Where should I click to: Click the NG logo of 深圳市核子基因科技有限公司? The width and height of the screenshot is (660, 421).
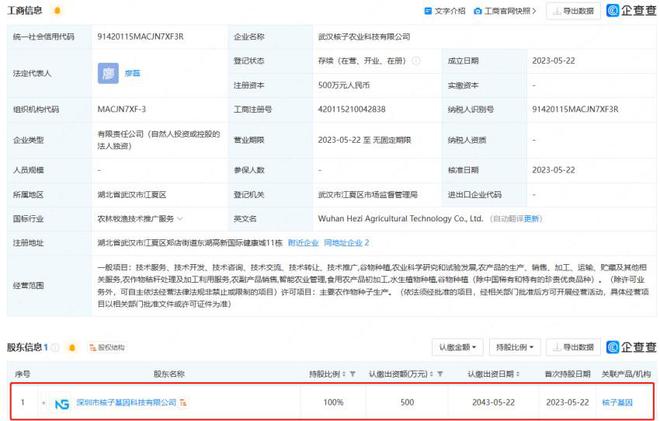62,403
